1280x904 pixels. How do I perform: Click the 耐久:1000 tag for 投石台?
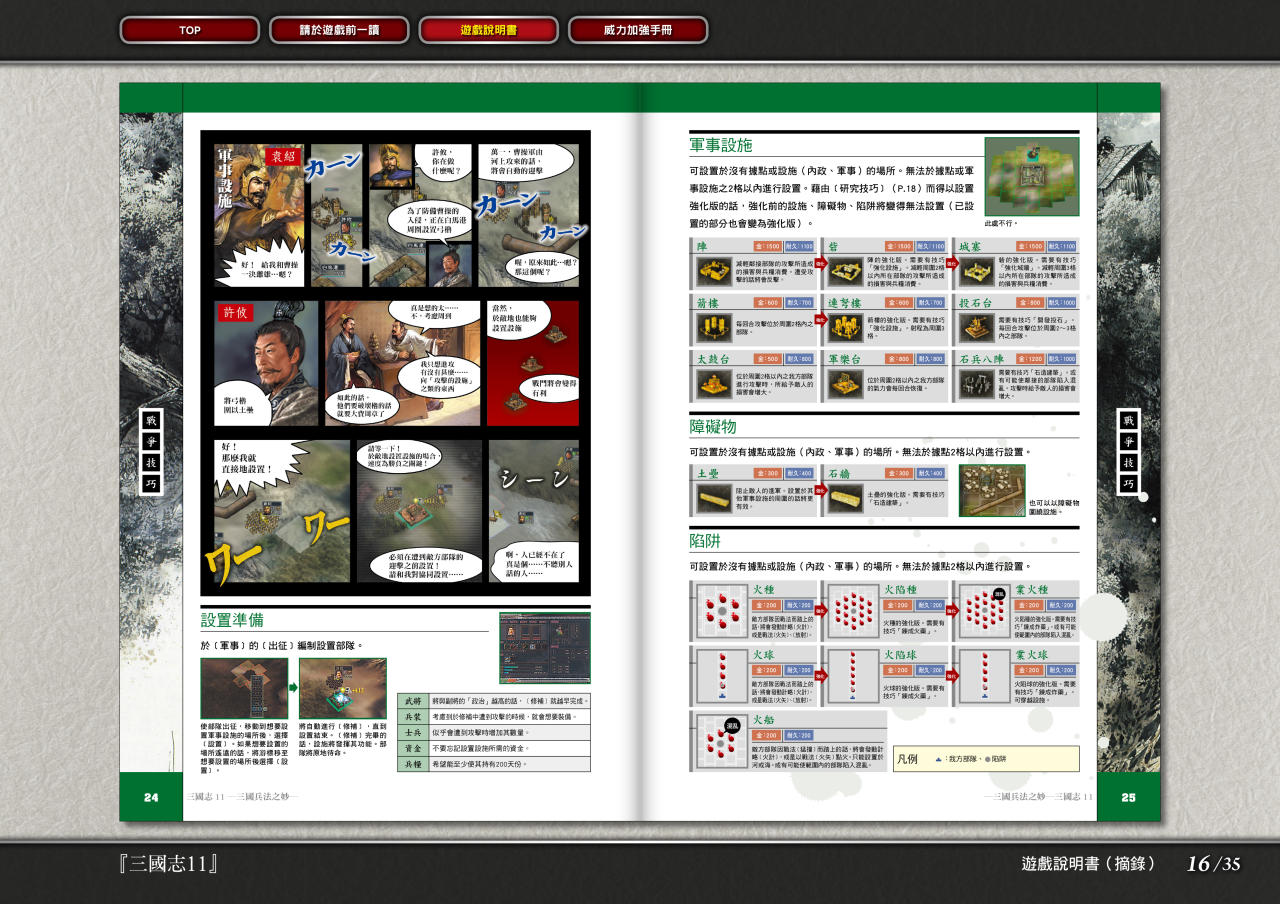coord(1063,302)
